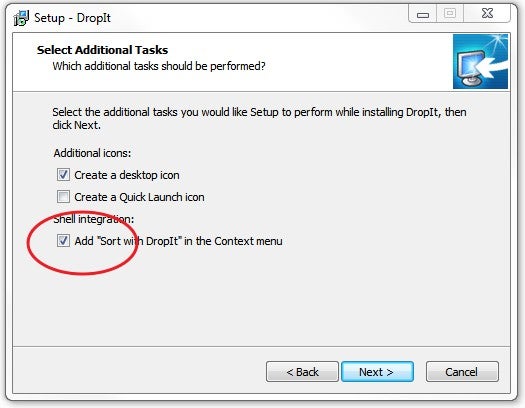525x408 pixels.
Task: Click the blue computer wizard image
Action: point(480,61)
